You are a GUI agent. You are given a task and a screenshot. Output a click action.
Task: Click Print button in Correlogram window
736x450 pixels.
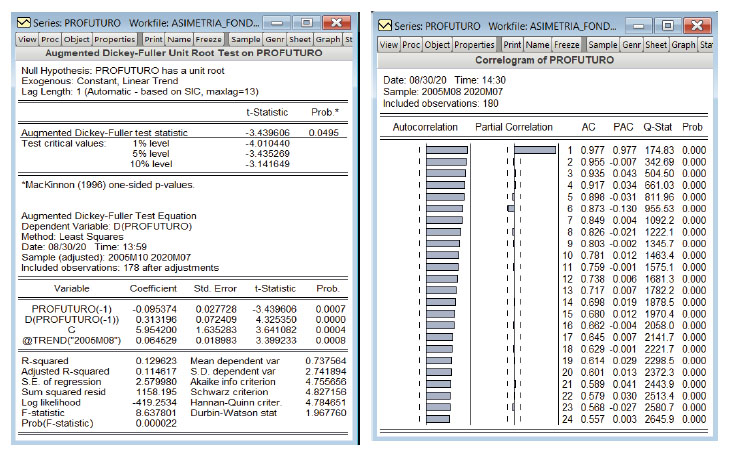512,45
